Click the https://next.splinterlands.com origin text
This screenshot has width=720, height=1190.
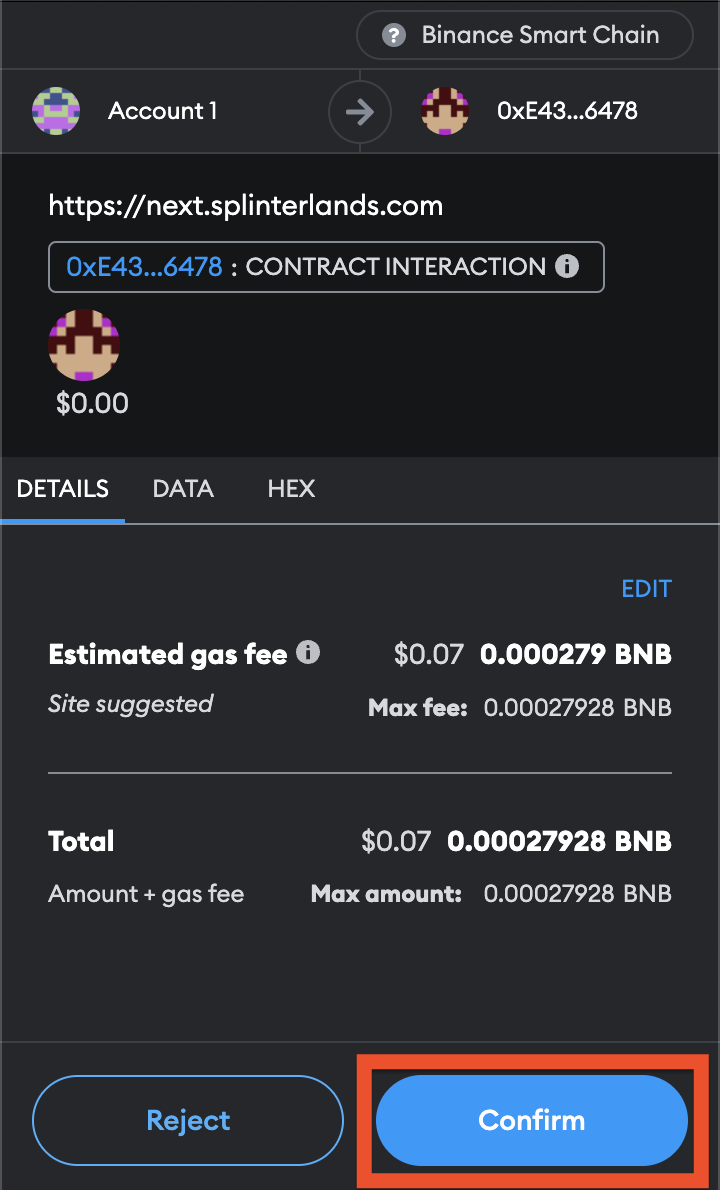click(x=246, y=206)
